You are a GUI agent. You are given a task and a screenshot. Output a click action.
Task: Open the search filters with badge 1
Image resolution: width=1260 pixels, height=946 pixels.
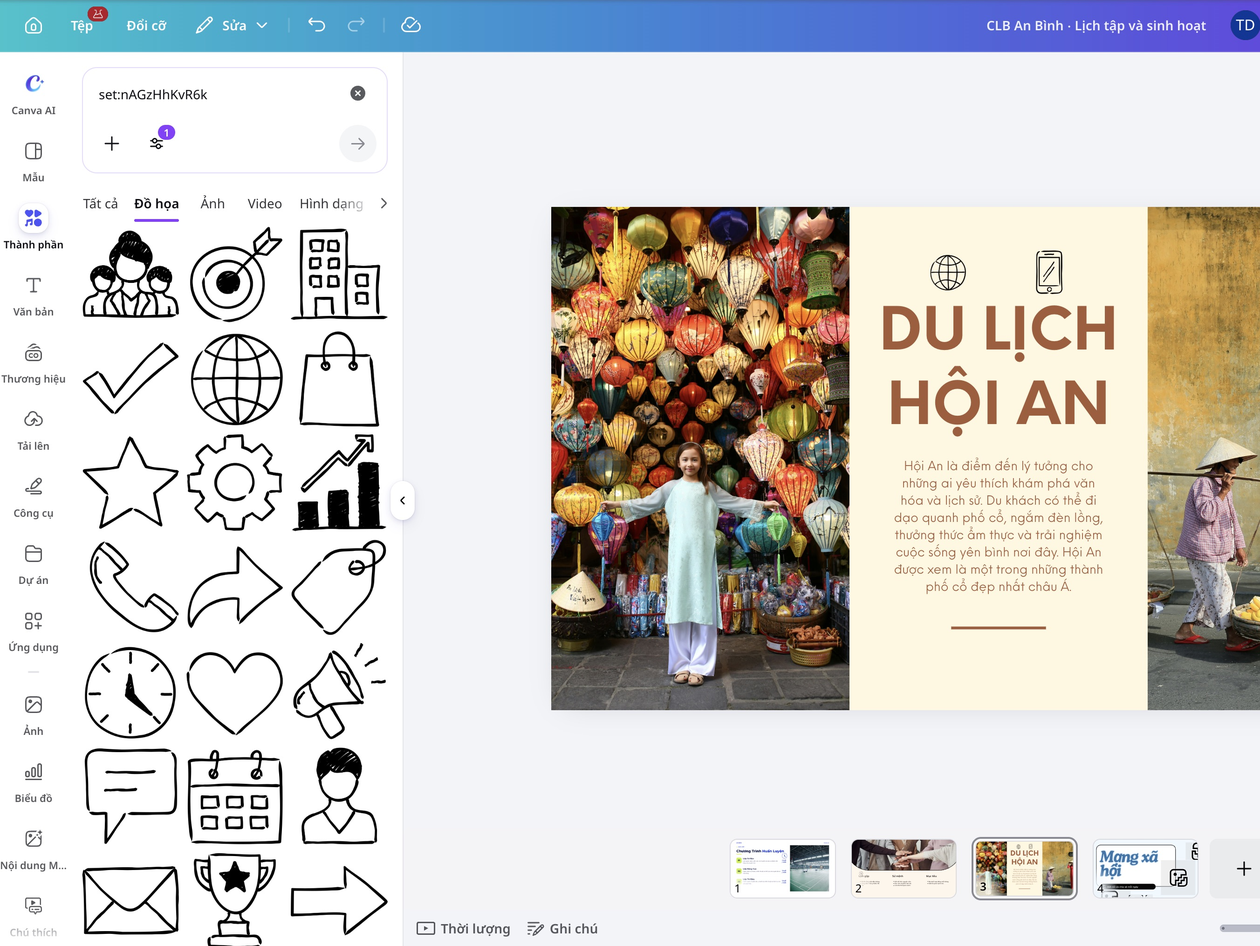157,143
